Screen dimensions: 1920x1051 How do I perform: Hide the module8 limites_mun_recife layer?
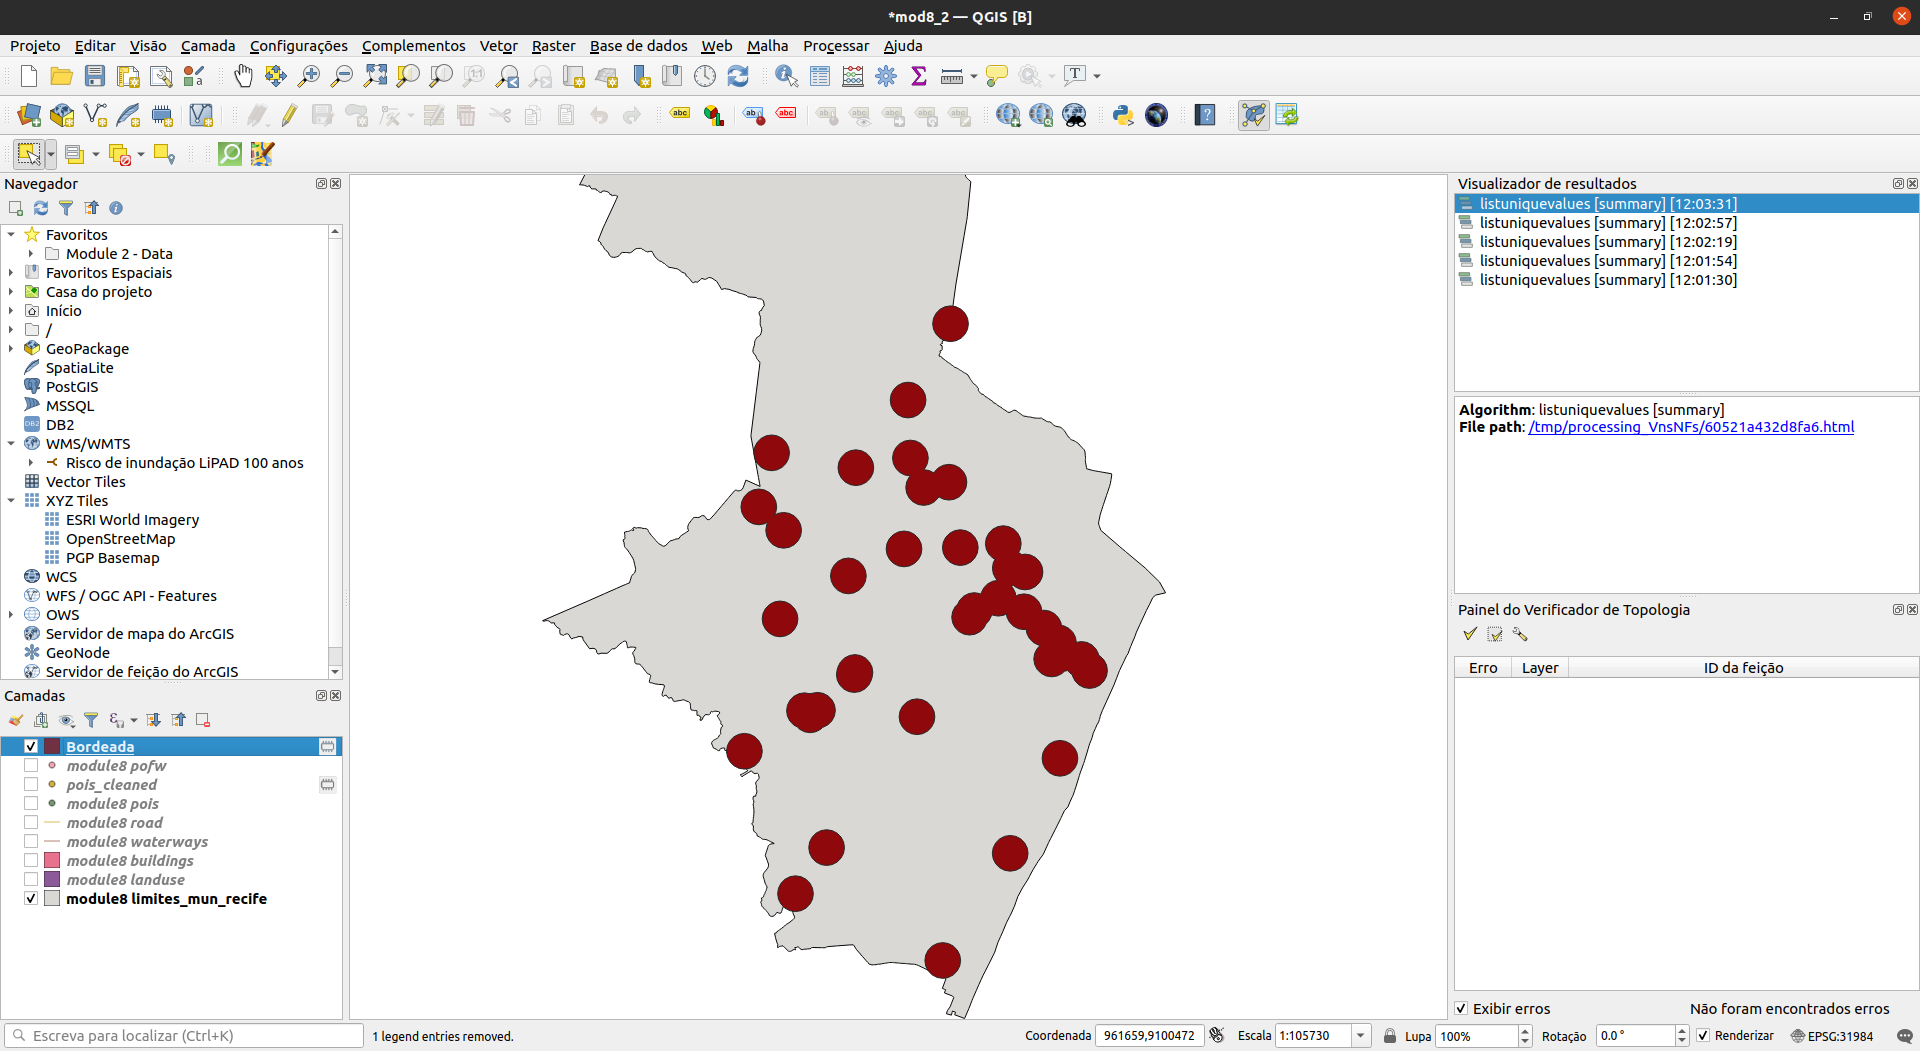coord(31,899)
